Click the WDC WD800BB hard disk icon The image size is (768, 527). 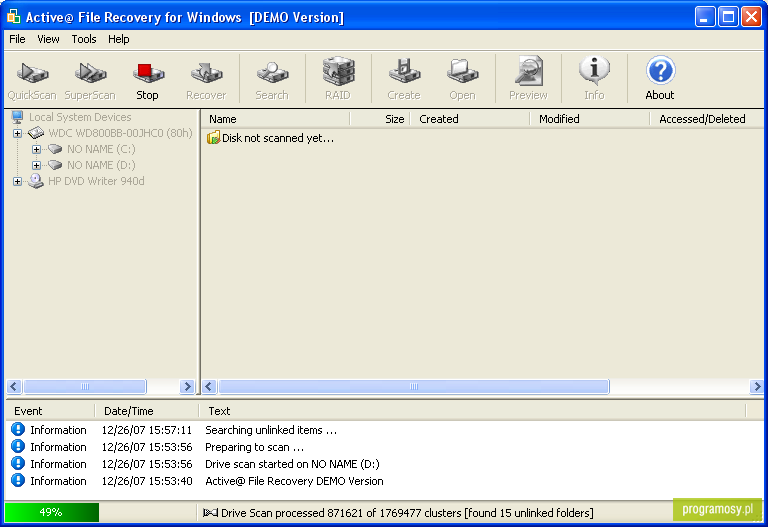(36, 133)
